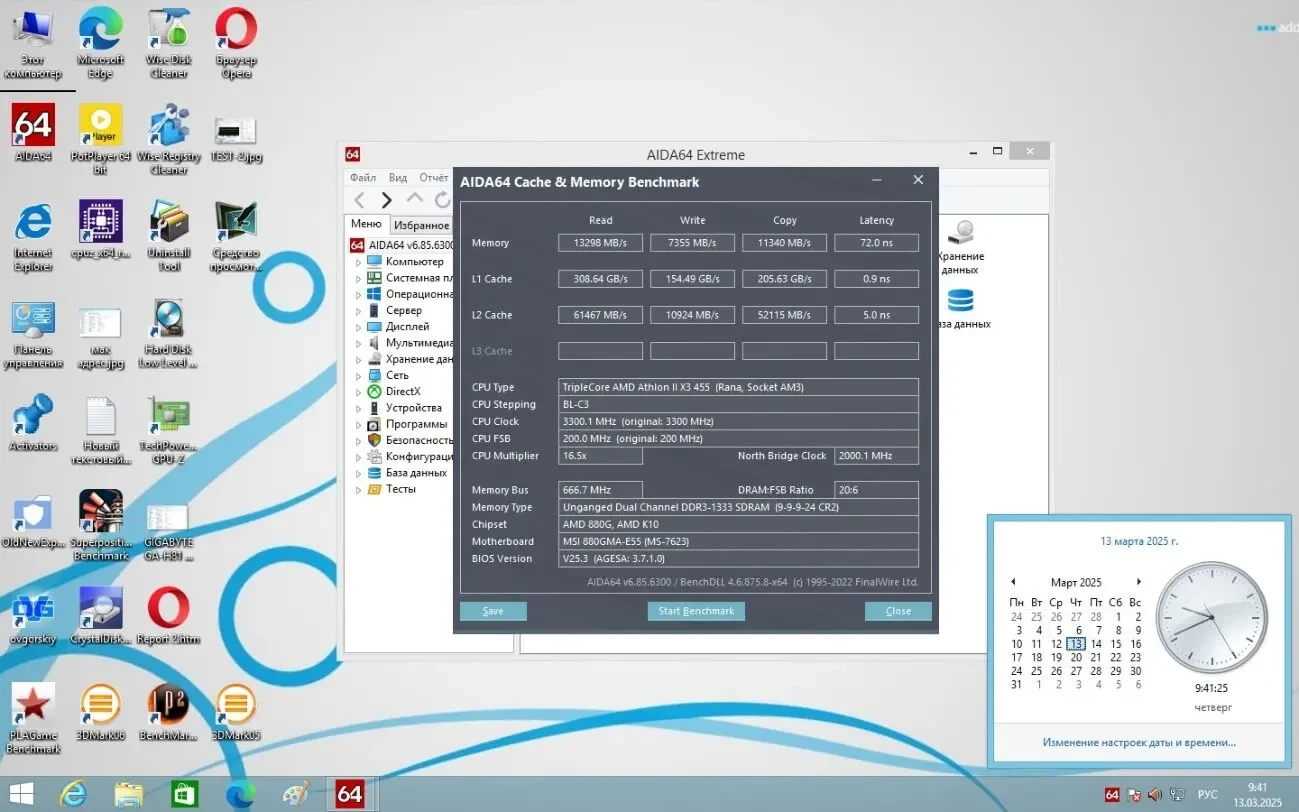Open the AIDA64 system tray icon
The image size is (1299, 812).
coord(1111,793)
